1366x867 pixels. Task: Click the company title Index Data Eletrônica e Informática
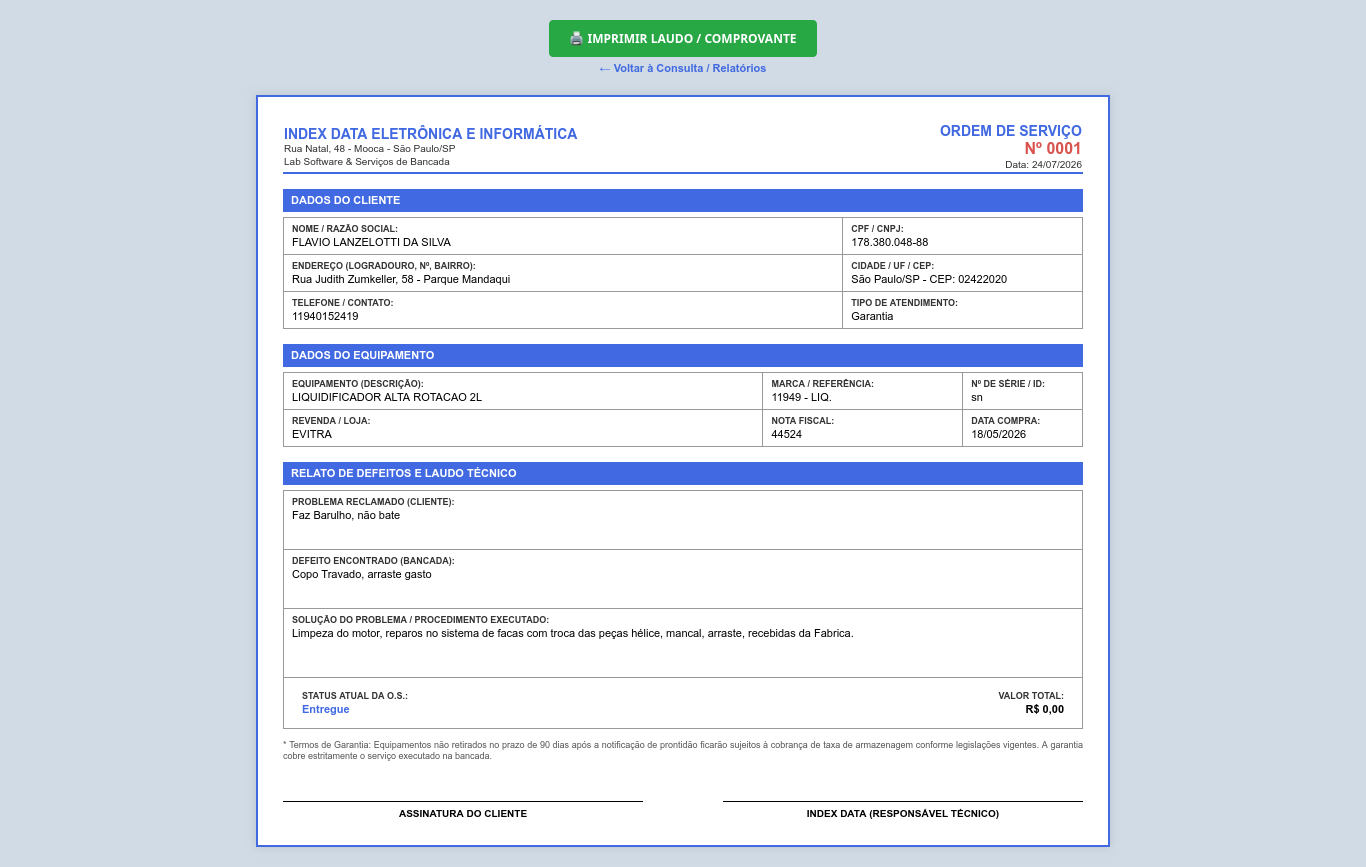tap(431, 134)
